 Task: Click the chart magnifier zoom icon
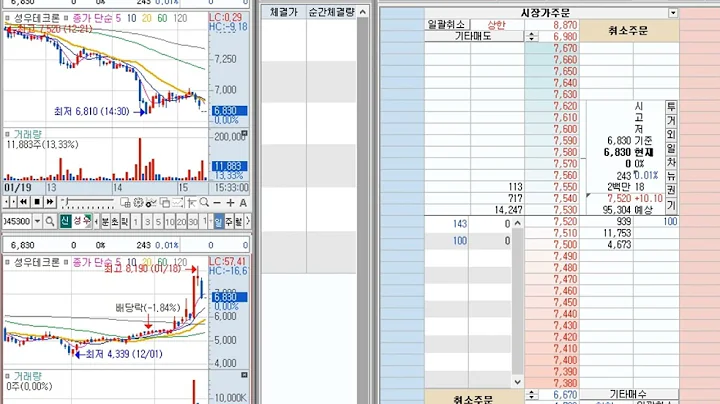204,202
